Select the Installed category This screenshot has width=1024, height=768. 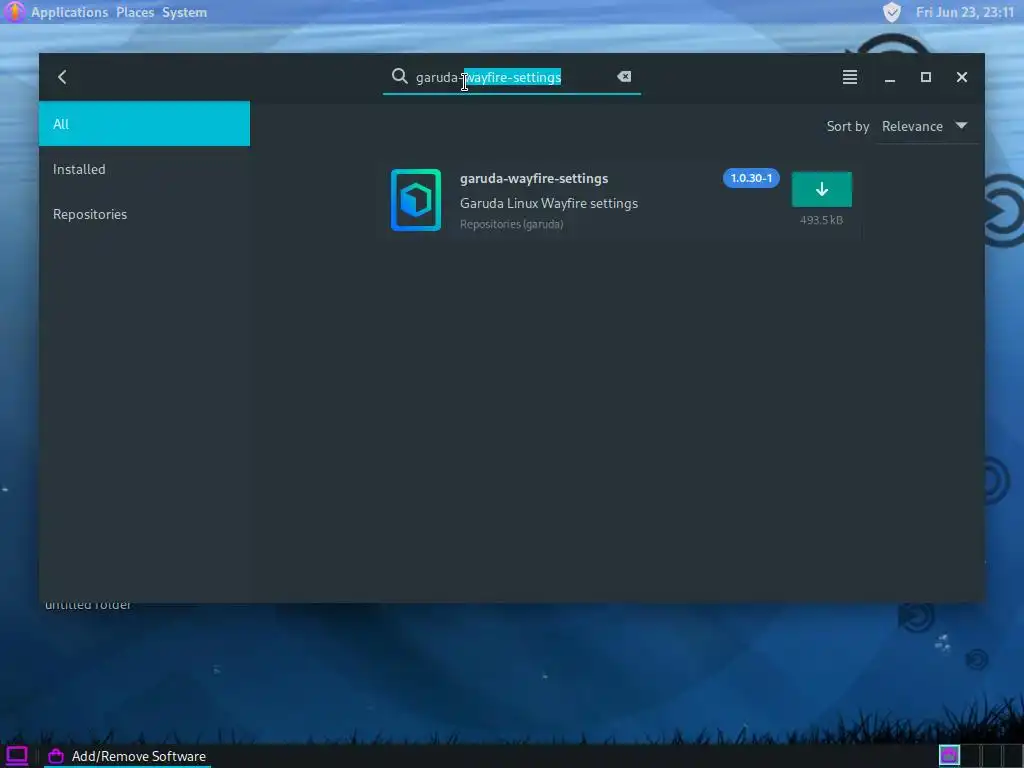tap(144, 169)
